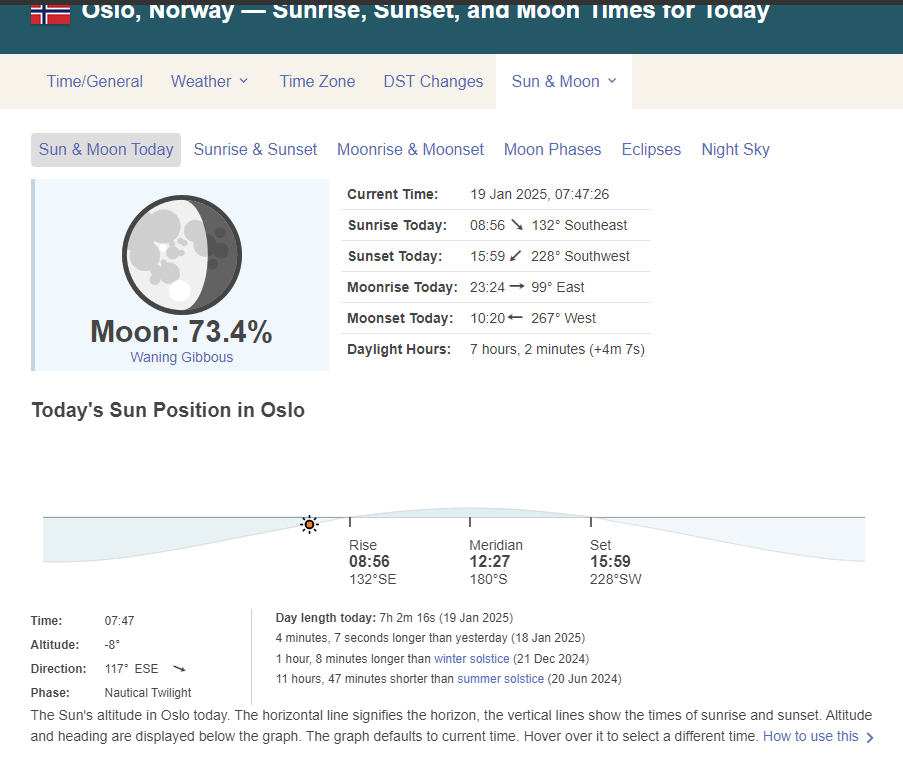Viewport: 903px width, 769px height.
Task: Click the sunset direction arrow icon
Action: click(x=516, y=256)
